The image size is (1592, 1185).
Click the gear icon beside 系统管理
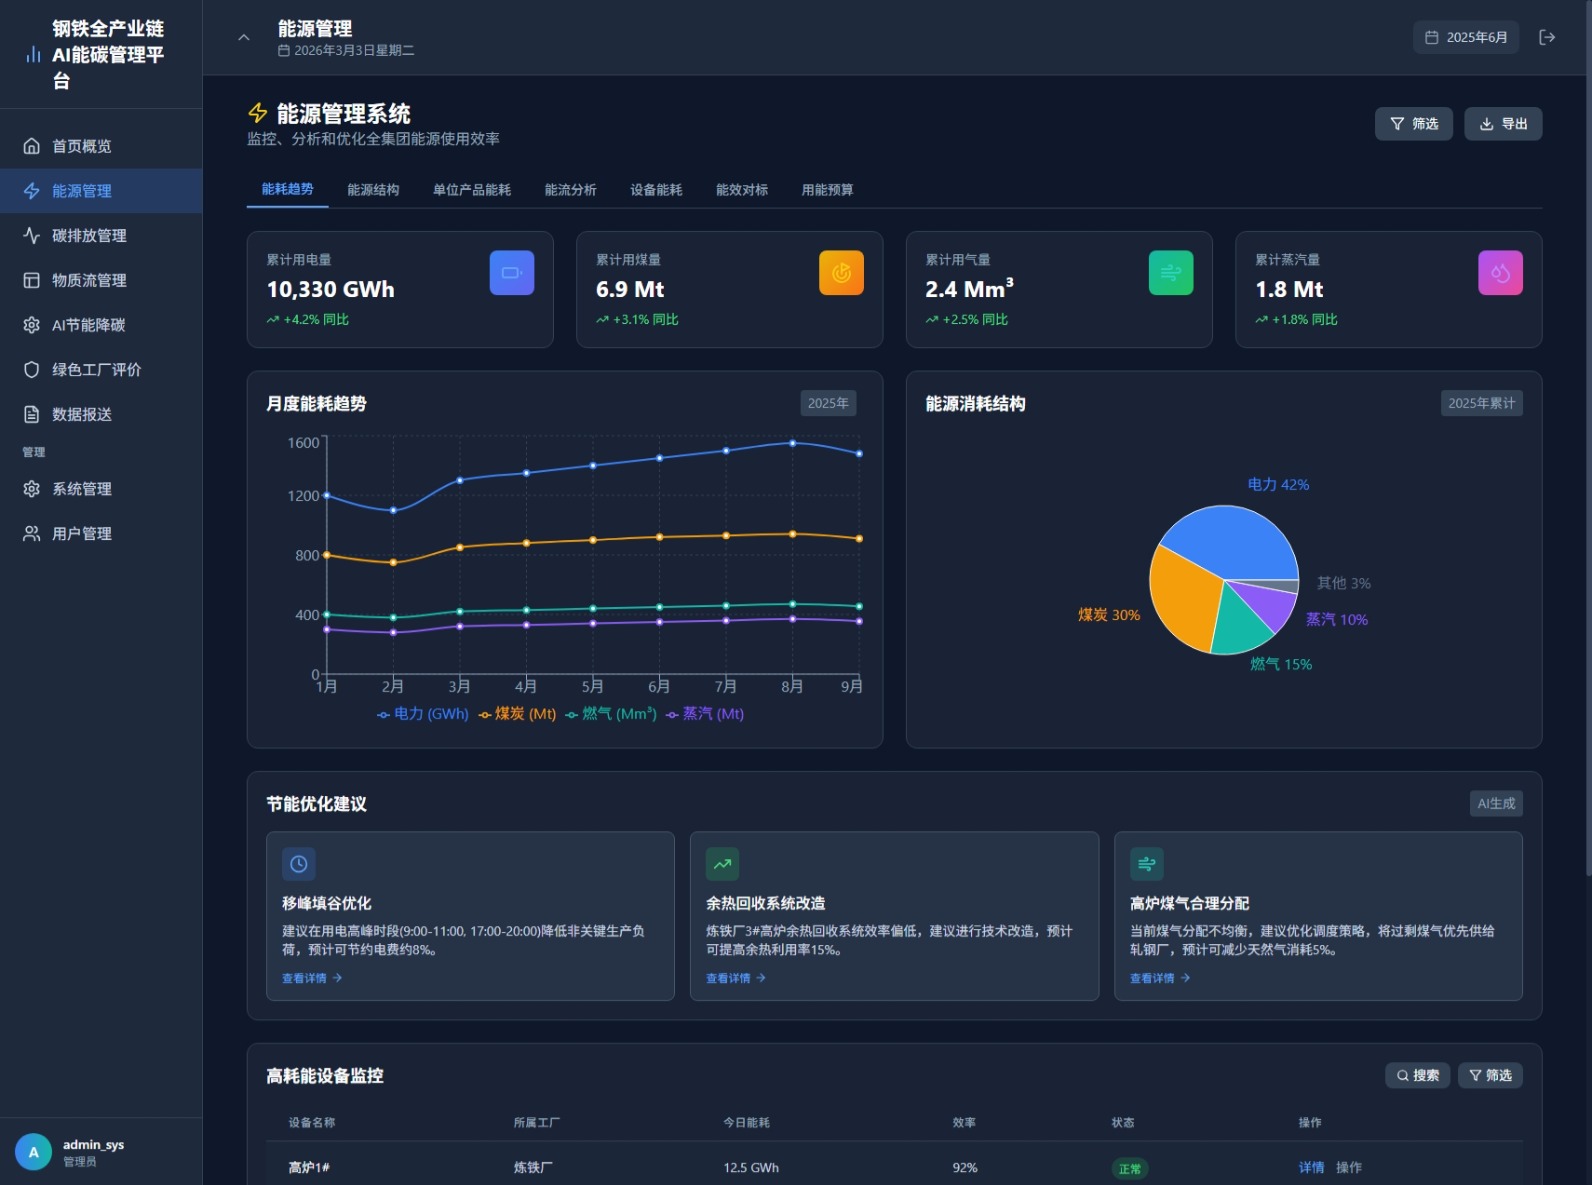[32, 489]
